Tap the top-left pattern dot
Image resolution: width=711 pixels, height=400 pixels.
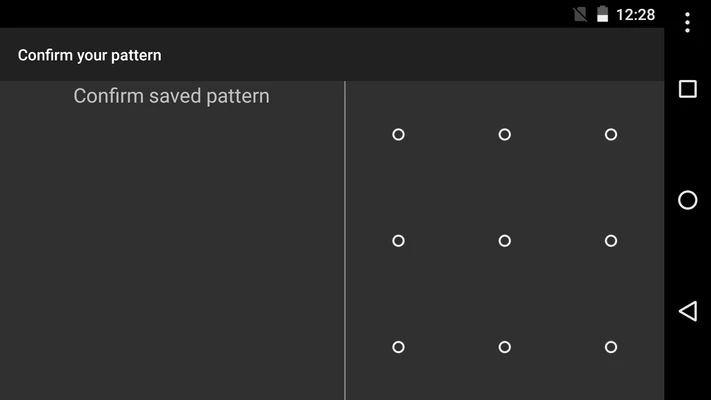(x=398, y=134)
